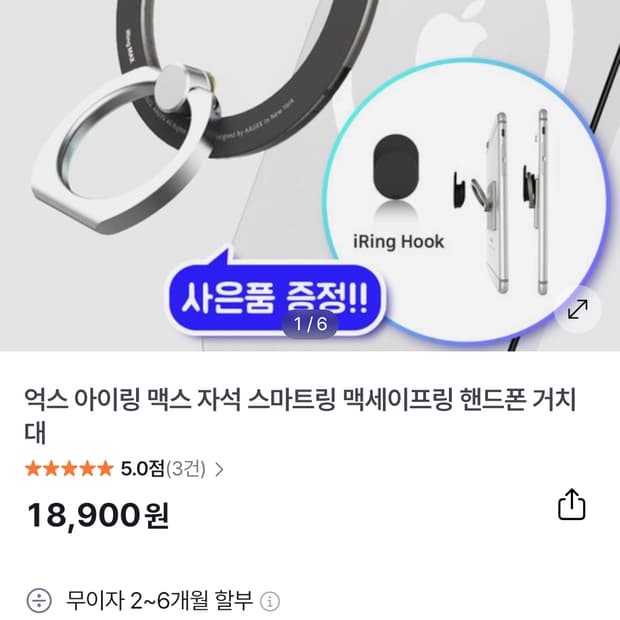Viewport: 620px width, 620px height.
Task: Tap the product title 억스 아이링 맥스
Action: tap(299, 416)
